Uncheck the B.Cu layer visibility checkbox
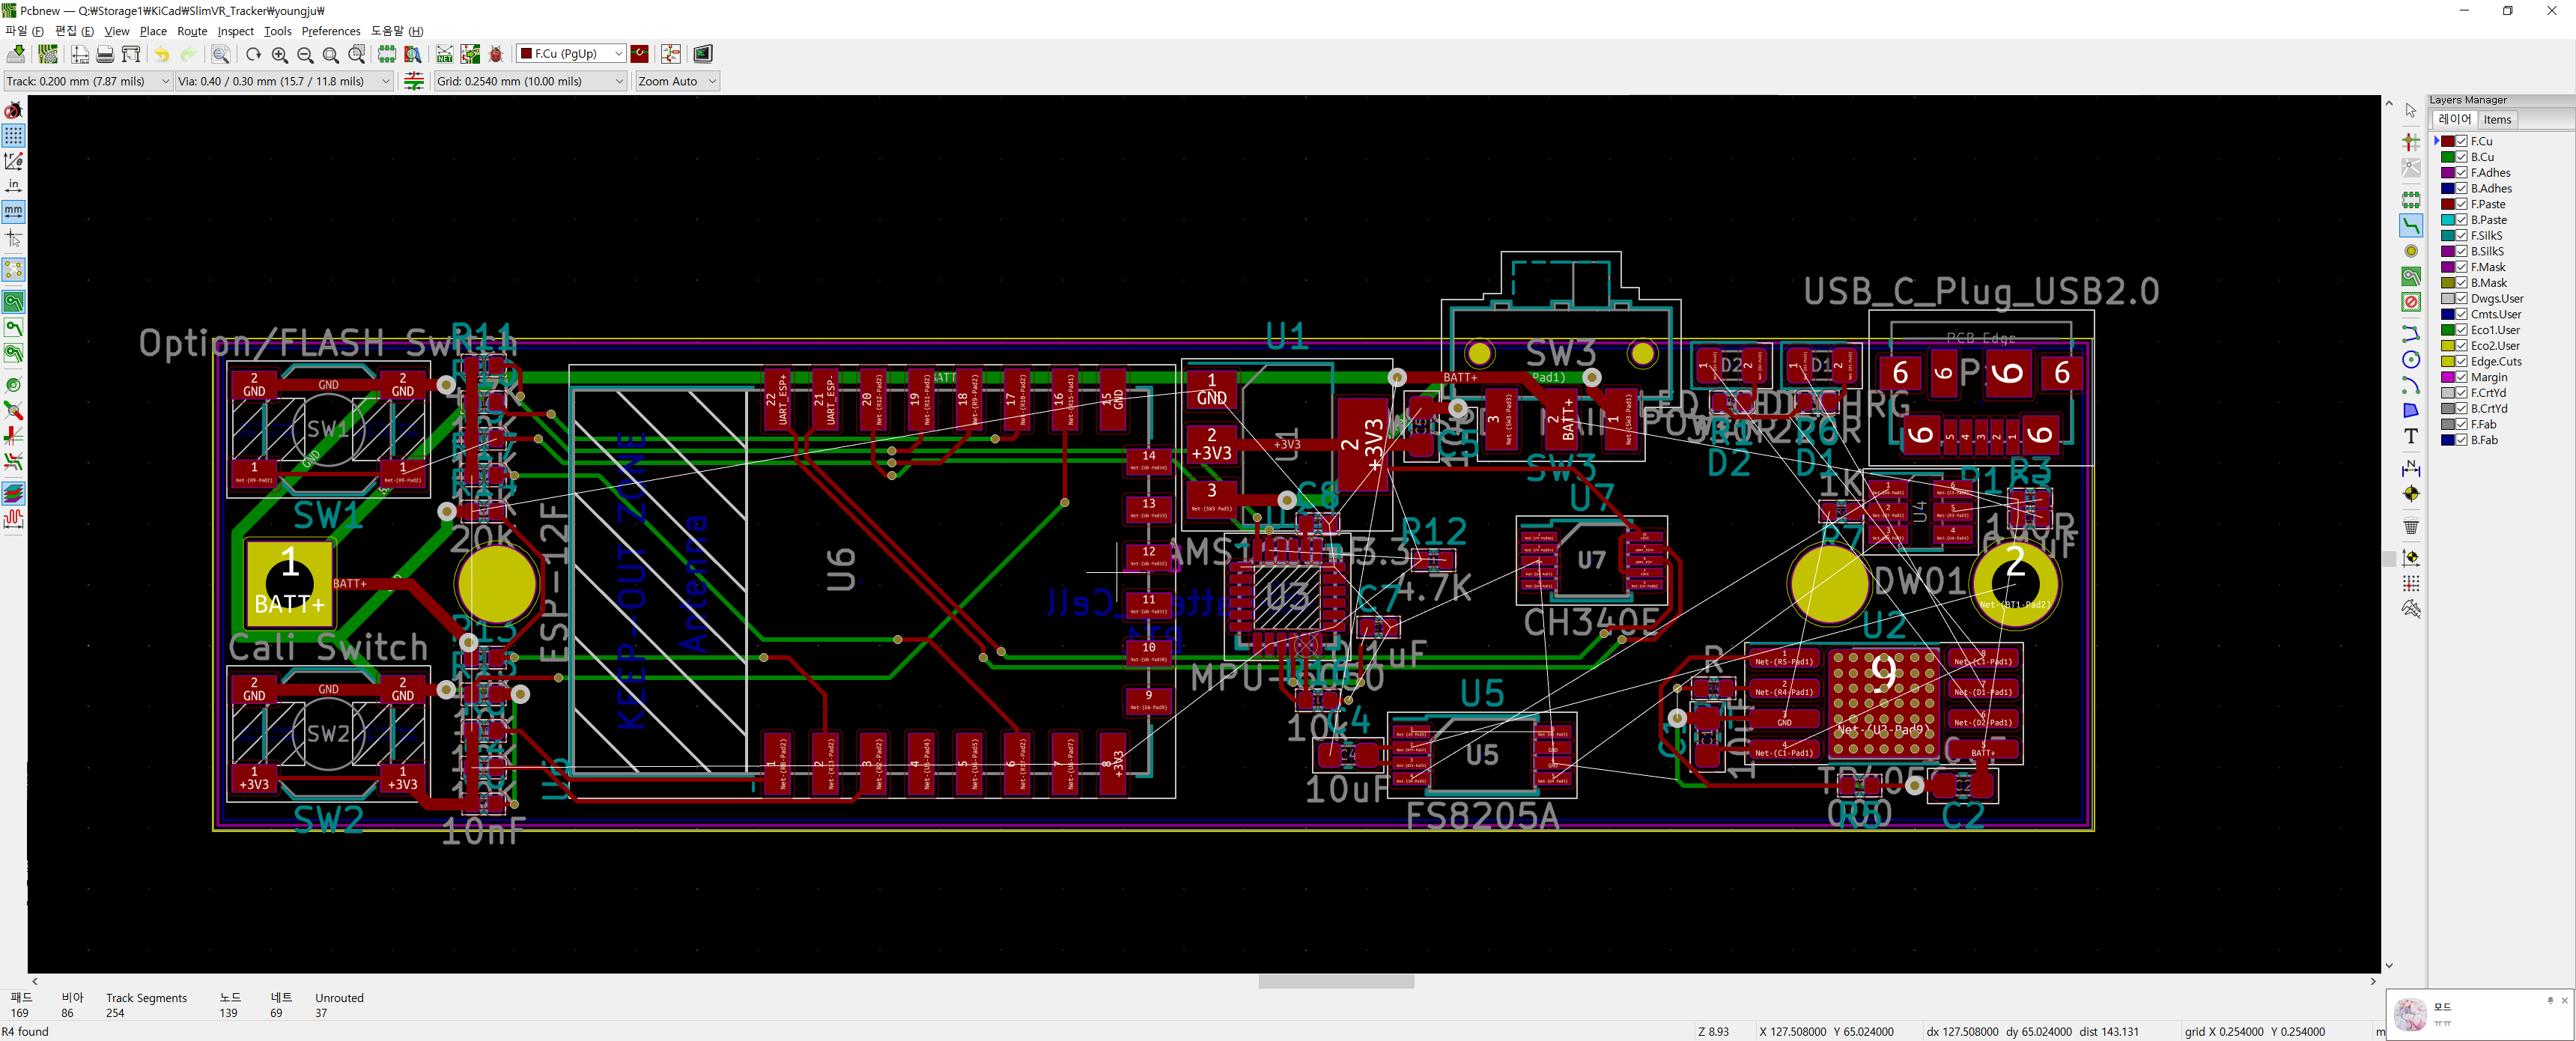The width and height of the screenshot is (2576, 1041). [2462, 157]
